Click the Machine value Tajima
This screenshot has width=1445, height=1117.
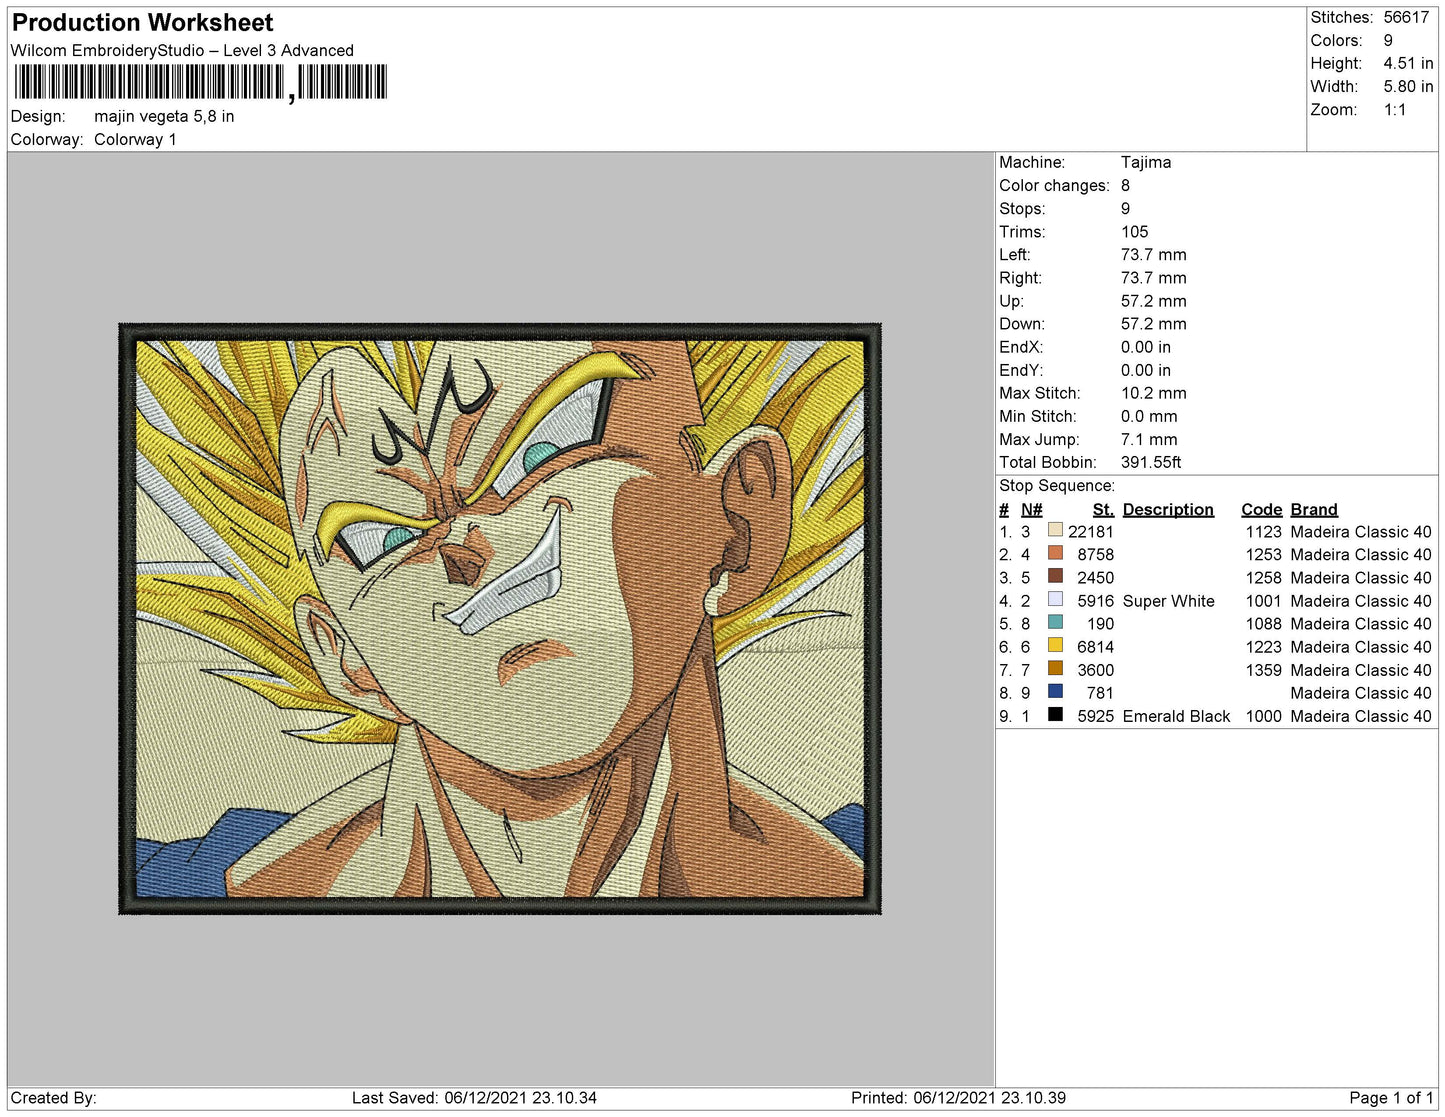click(x=1145, y=162)
